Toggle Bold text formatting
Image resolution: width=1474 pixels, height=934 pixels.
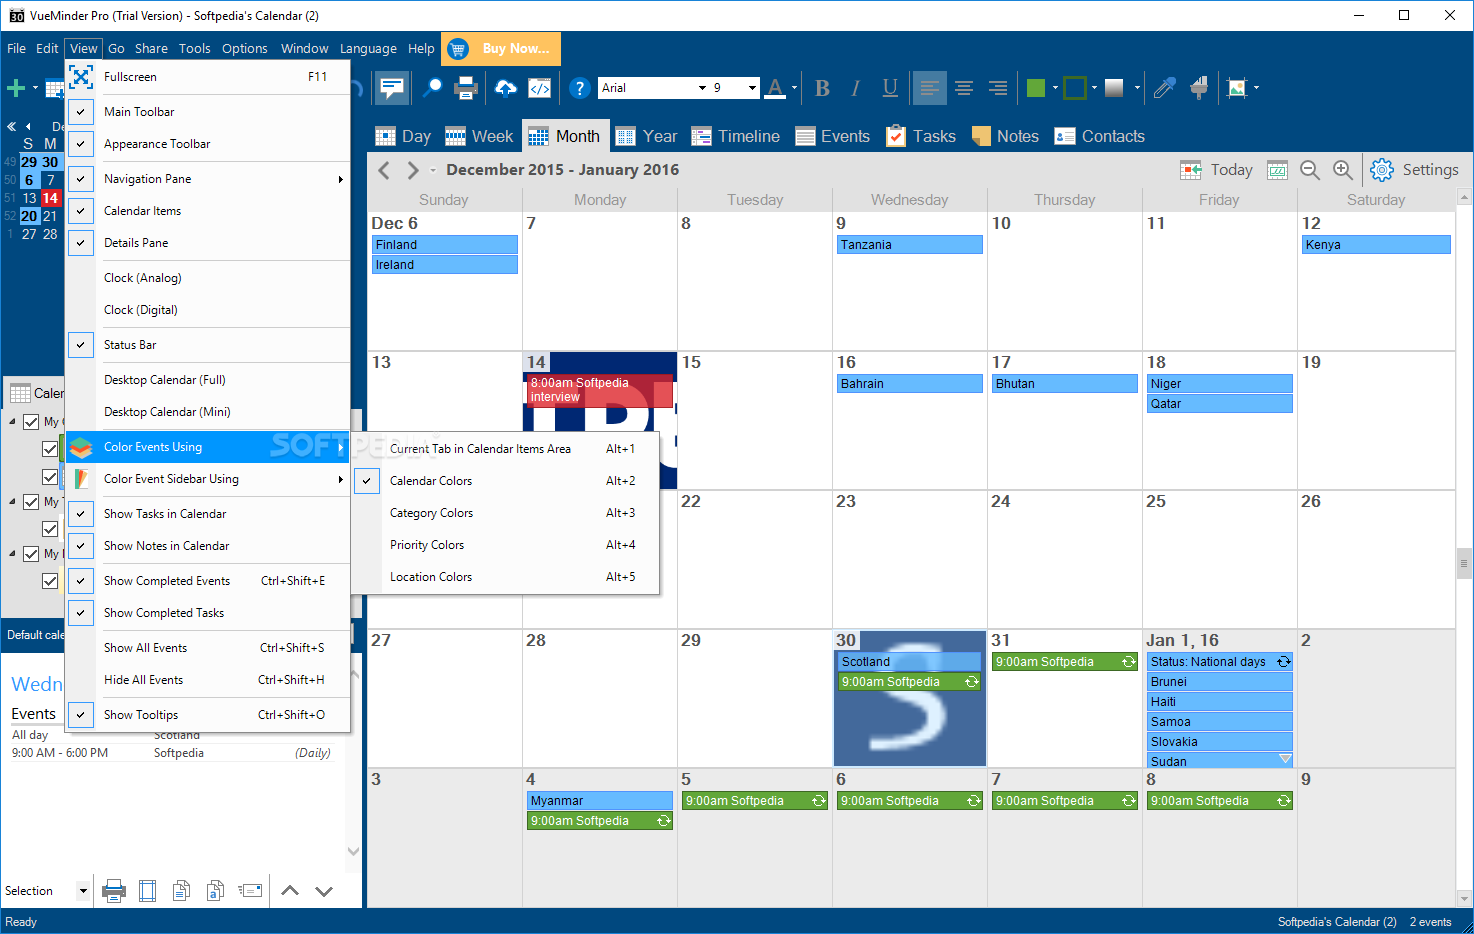pos(822,88)
